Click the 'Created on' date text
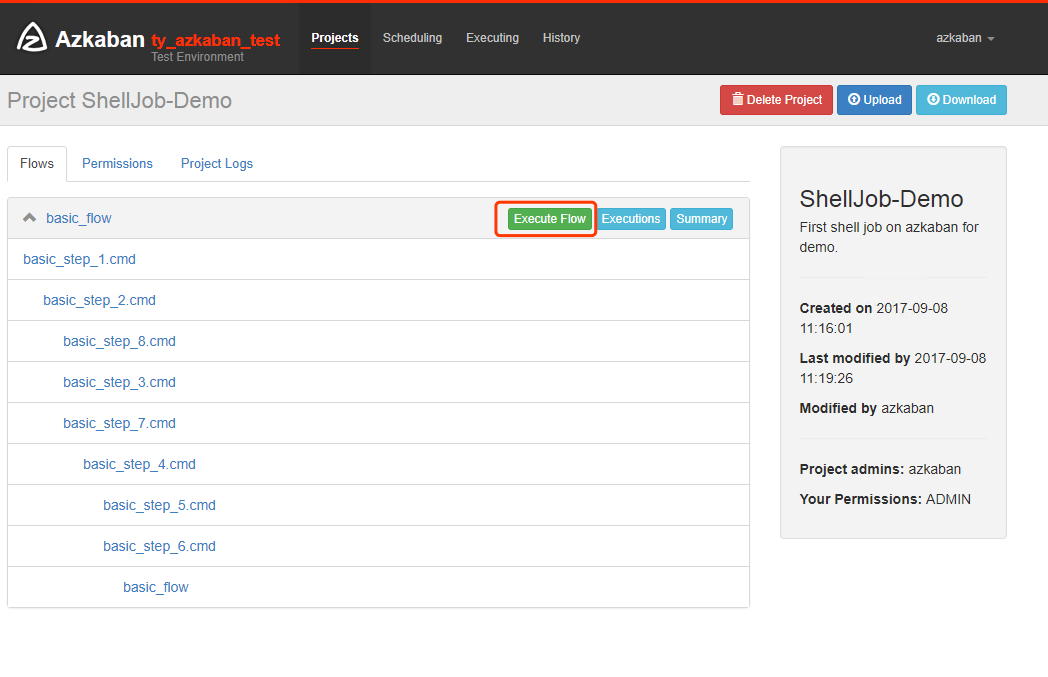Image resolution: width=1048 pixels, height=677 pixels. (x=874, y=318)
